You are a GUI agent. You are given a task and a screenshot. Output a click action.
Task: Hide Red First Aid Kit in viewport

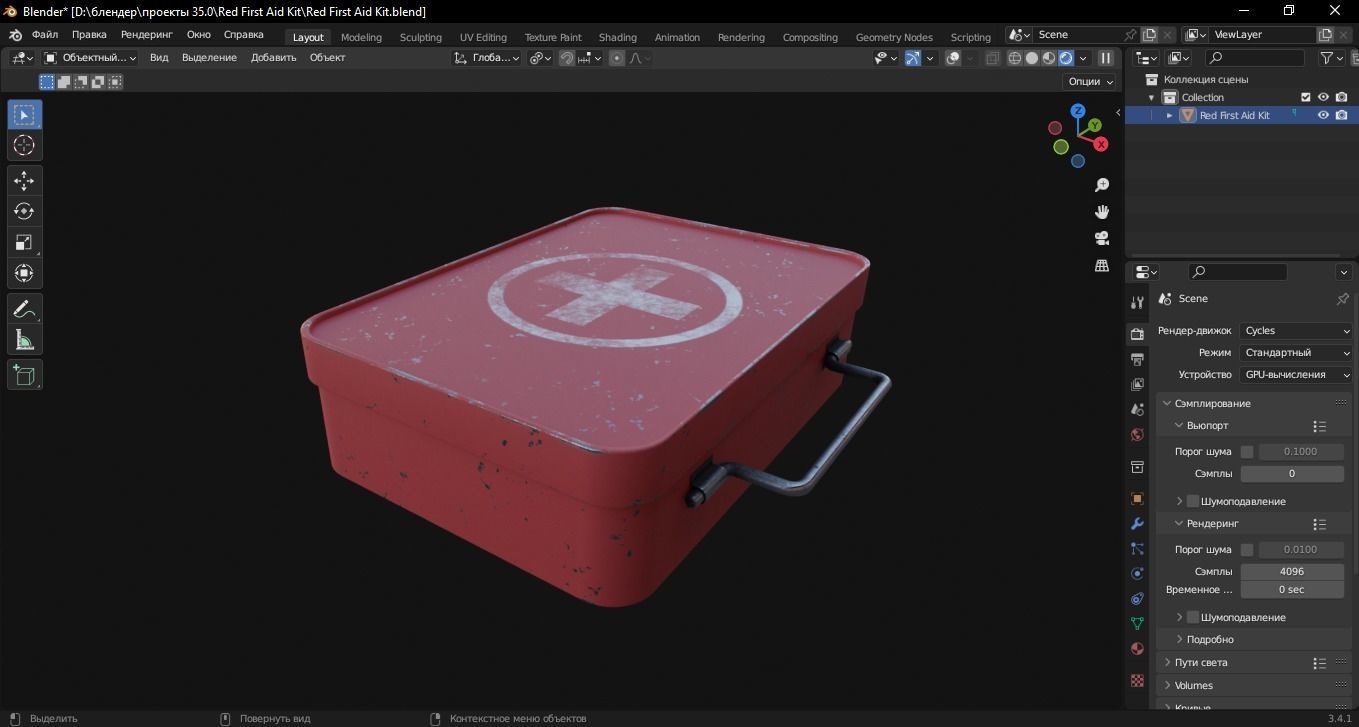click(1323, 115)
